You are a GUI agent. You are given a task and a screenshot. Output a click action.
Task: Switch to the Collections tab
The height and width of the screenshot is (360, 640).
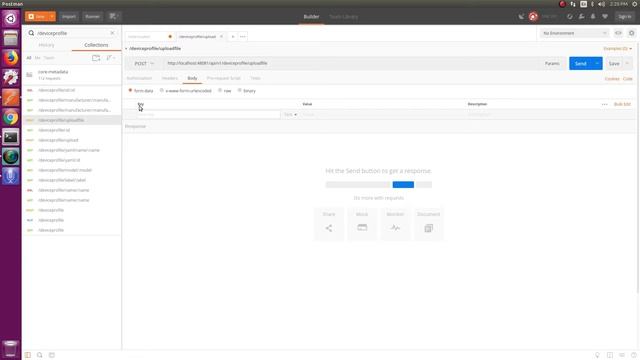[x=96, y=45]
